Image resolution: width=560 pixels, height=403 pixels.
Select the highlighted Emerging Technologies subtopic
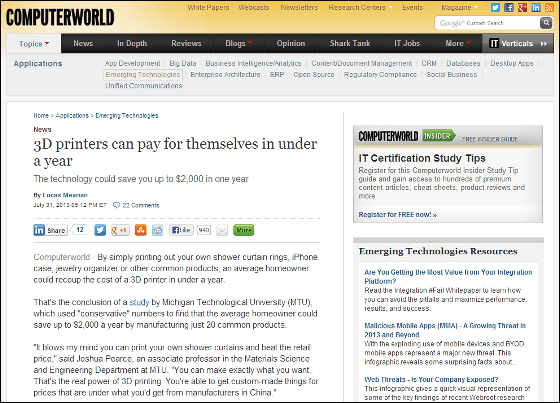click(x=143, y=75)
